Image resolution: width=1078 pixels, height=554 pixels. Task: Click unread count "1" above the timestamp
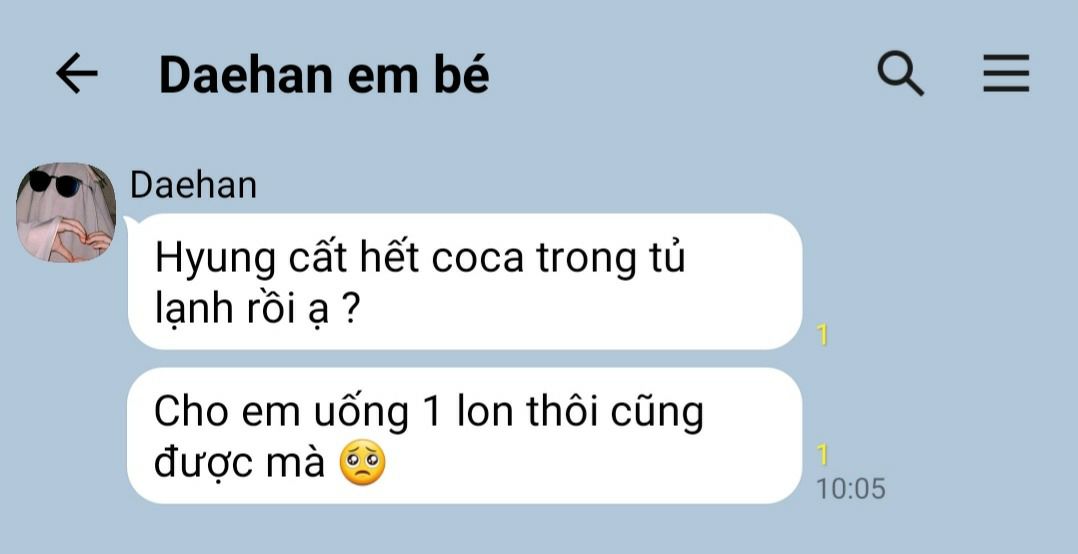[822, 454]
